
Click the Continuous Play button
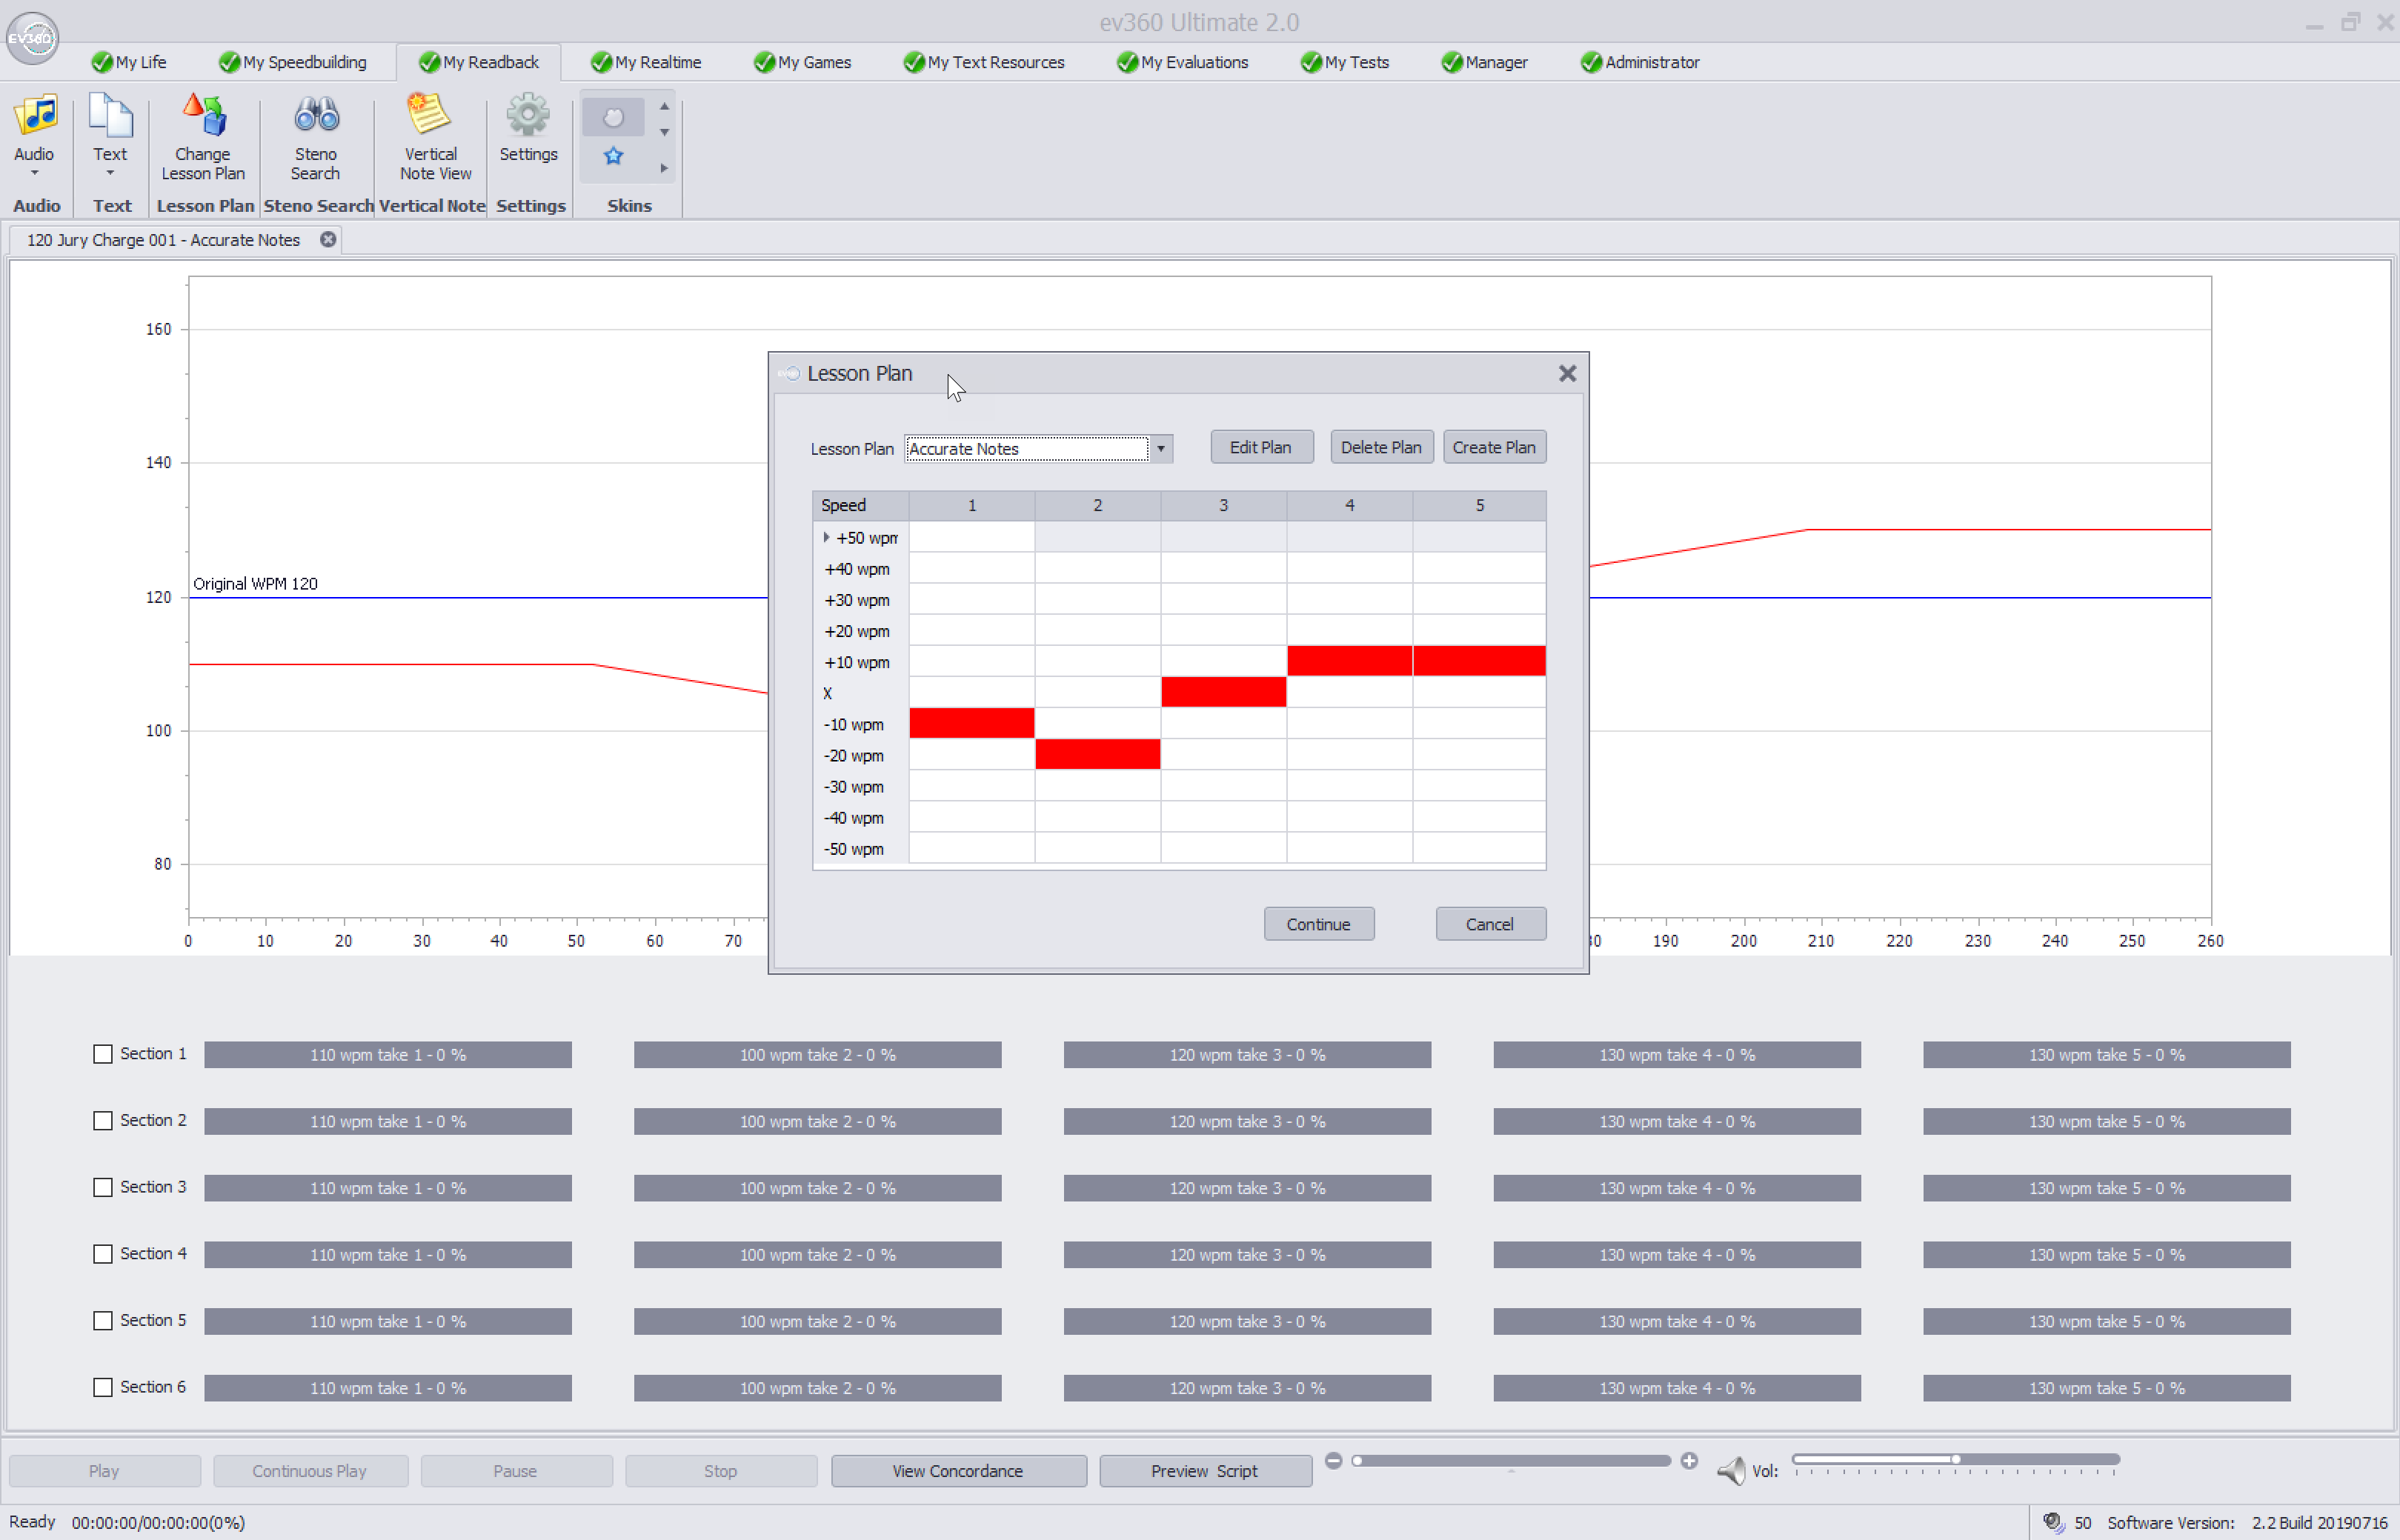coord(310,1471)
